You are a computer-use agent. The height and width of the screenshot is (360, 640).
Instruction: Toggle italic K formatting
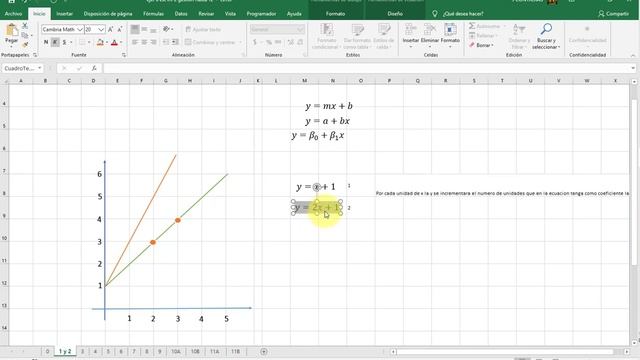(x=55, y=42)
